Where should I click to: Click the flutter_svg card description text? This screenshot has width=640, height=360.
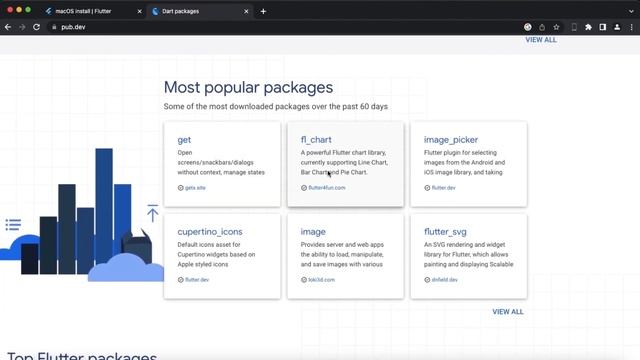click(469, 254)
